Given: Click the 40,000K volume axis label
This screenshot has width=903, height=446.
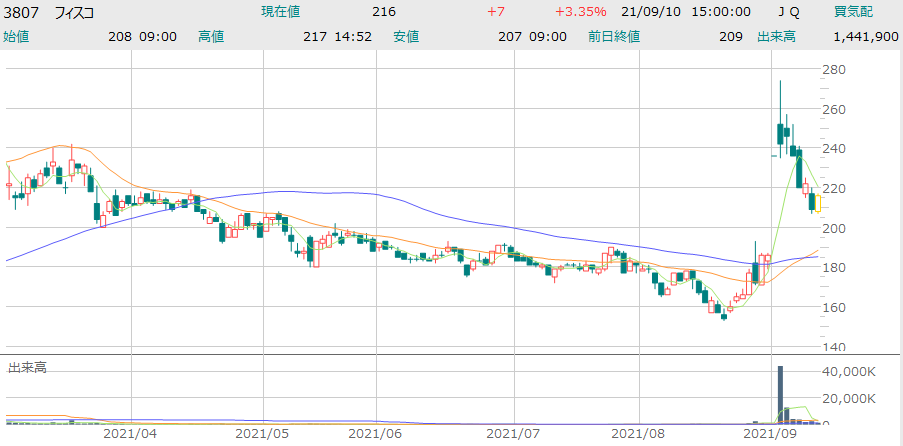Looking at the screenshot, I should point(849,371).
